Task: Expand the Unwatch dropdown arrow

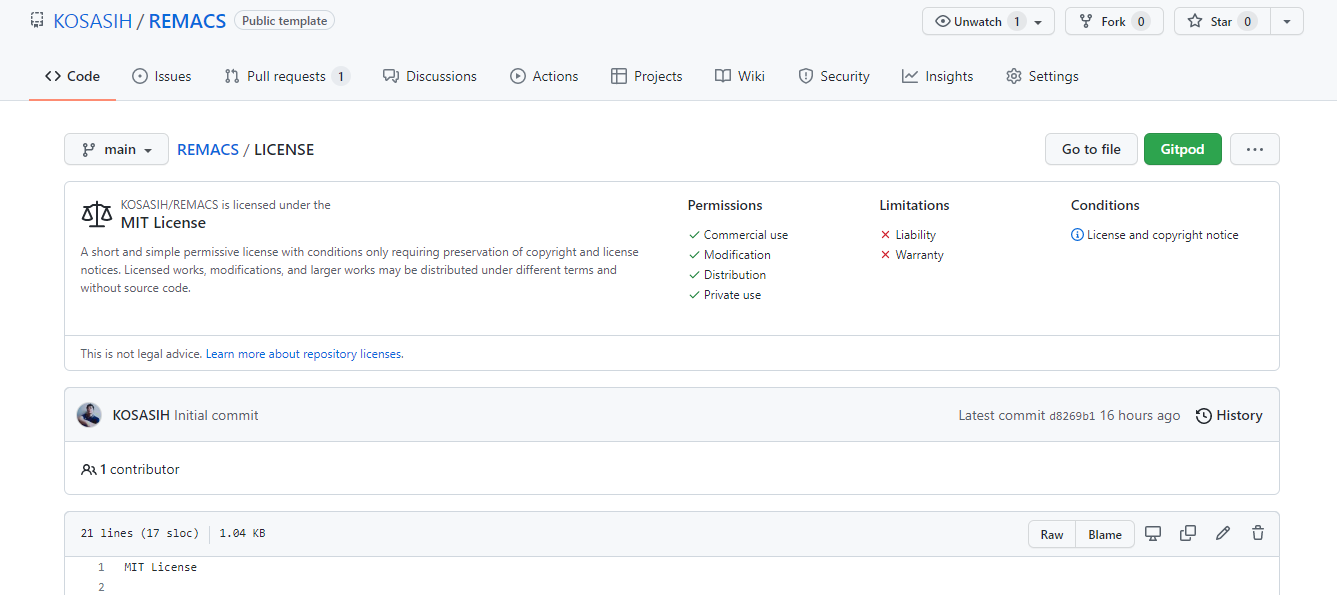Action: point(1038,22)
